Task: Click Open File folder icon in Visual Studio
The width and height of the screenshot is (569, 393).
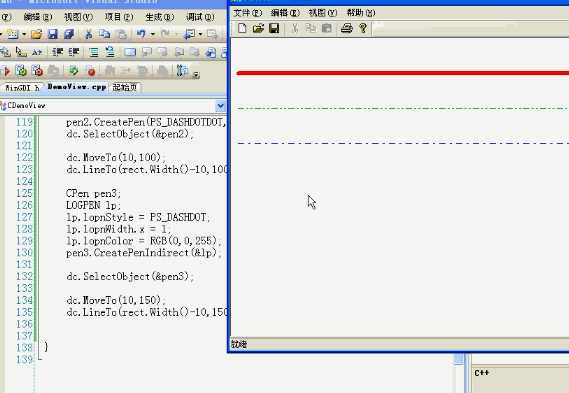Action: click(36, 34)
